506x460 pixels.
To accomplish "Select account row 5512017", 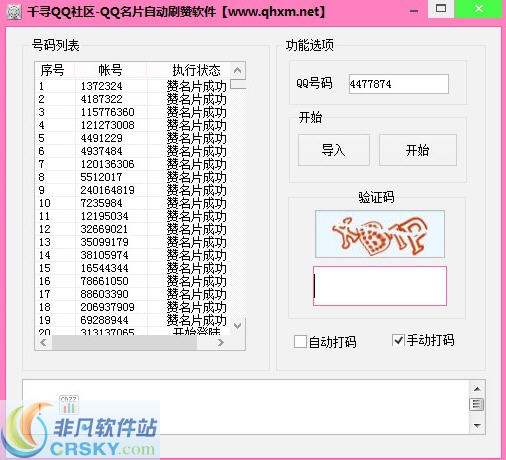I will click(133, 177).
